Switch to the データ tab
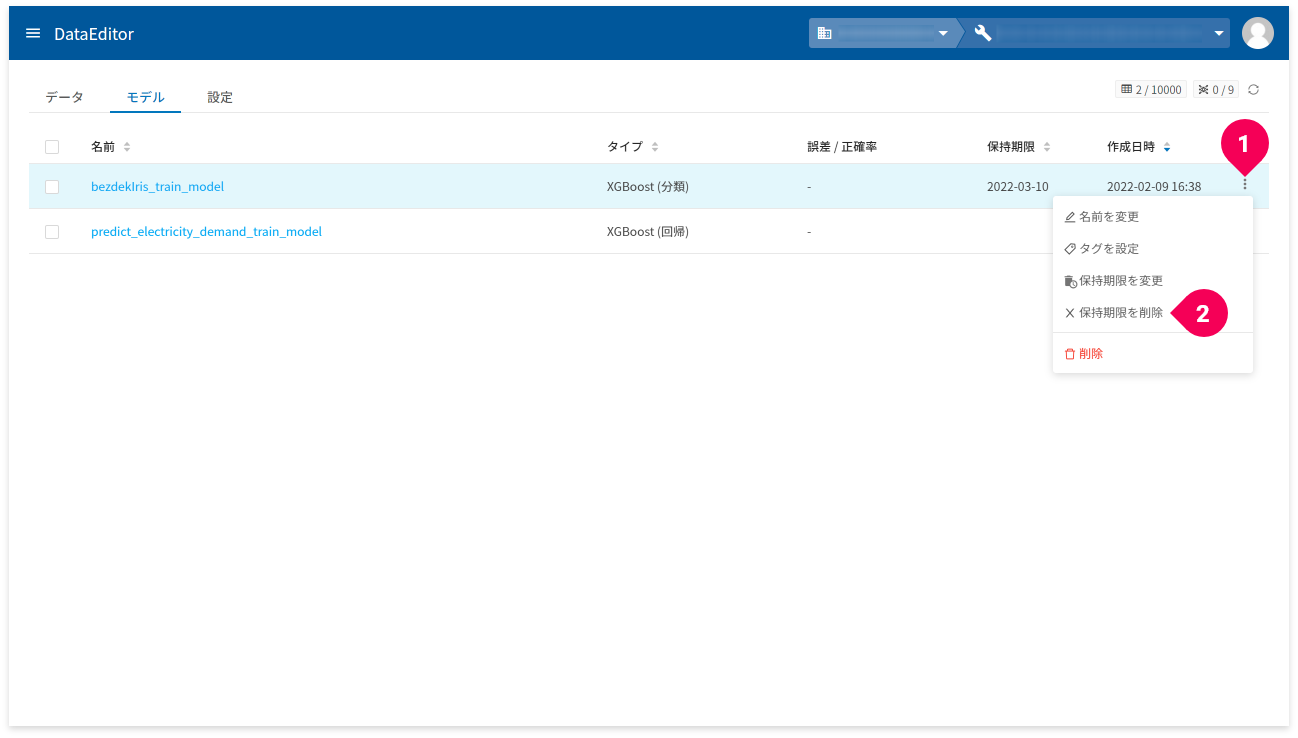Screen dimensions: 1298x738 [x=64, y=98]
